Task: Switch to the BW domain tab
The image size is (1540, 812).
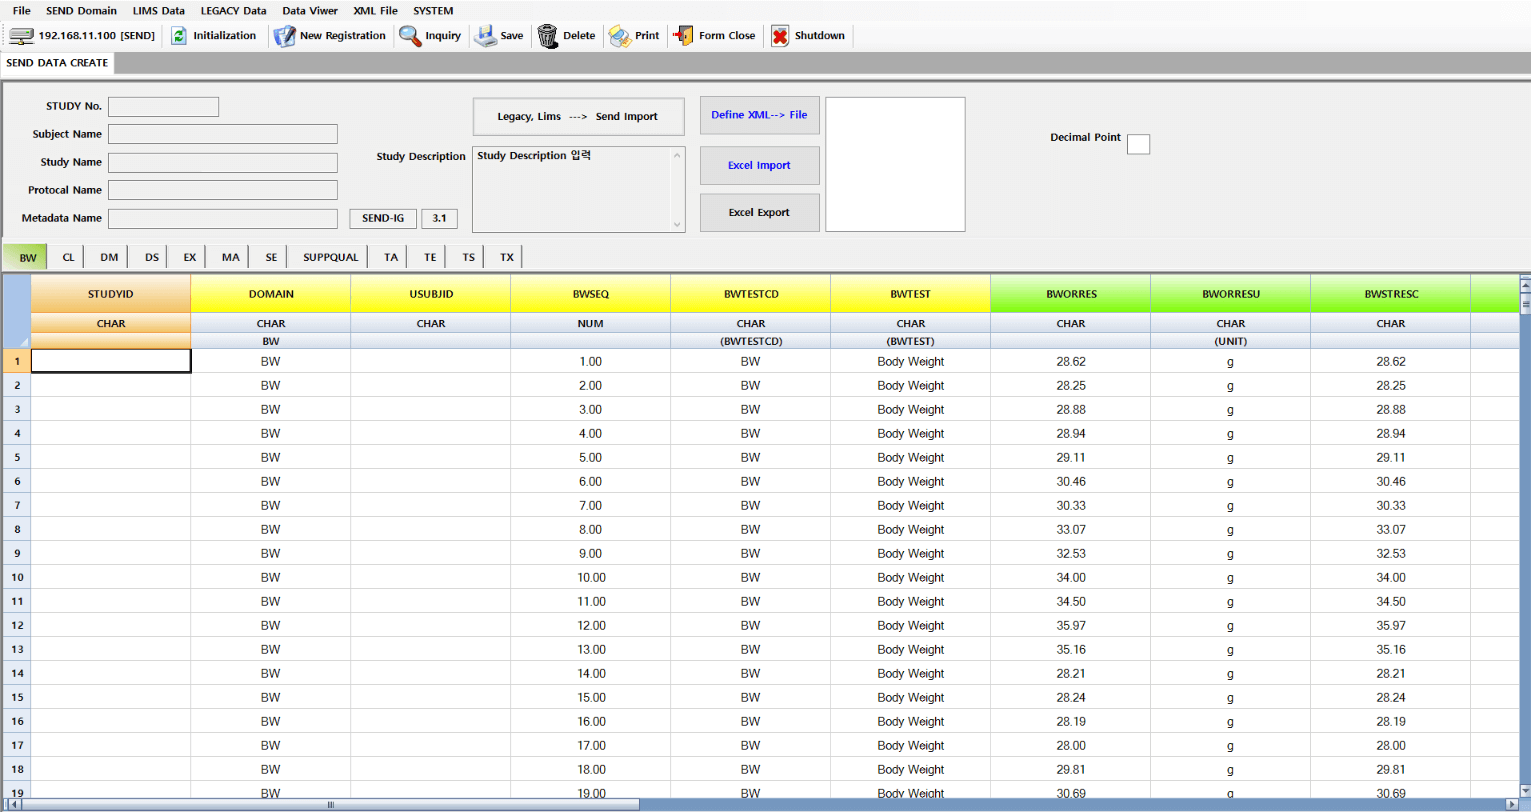Action: 27,257
